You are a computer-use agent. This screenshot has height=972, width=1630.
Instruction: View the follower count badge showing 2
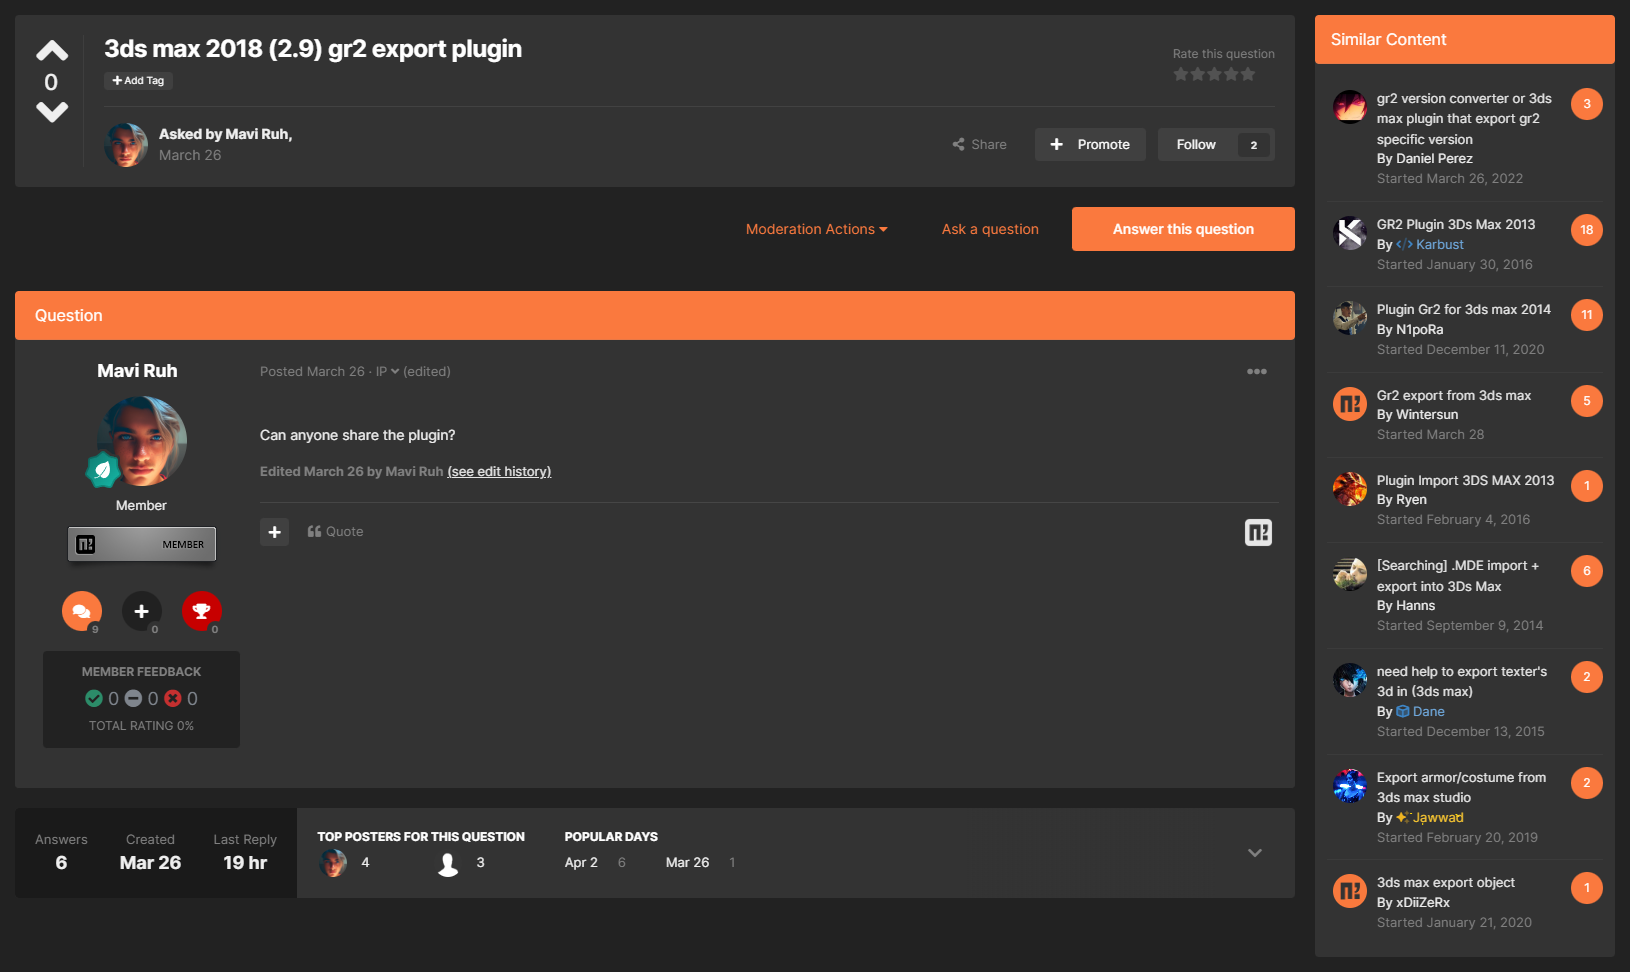(x=1254, y=145)
